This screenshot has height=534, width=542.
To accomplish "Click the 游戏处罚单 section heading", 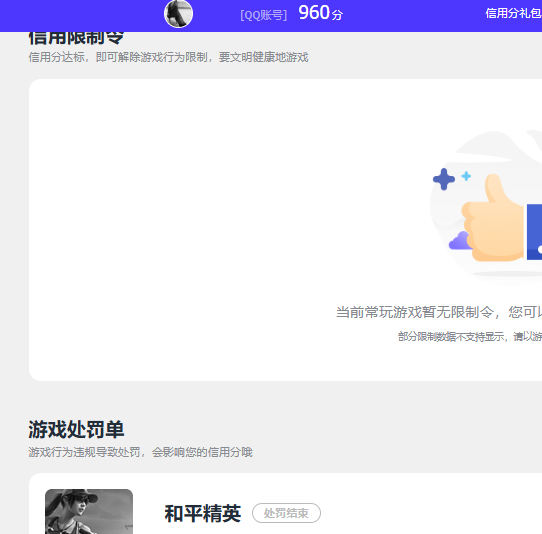I will point(76,430).
